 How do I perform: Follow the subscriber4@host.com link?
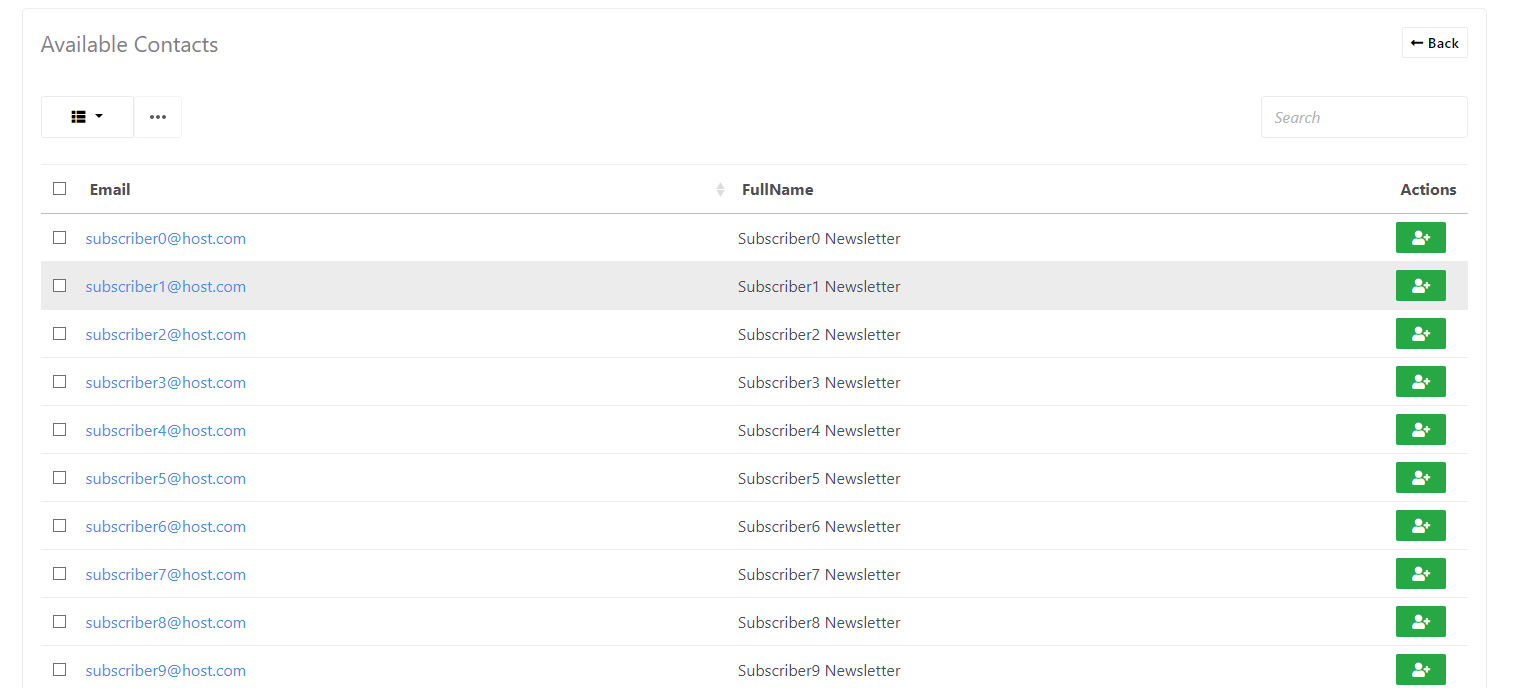(x=166, y=431)
